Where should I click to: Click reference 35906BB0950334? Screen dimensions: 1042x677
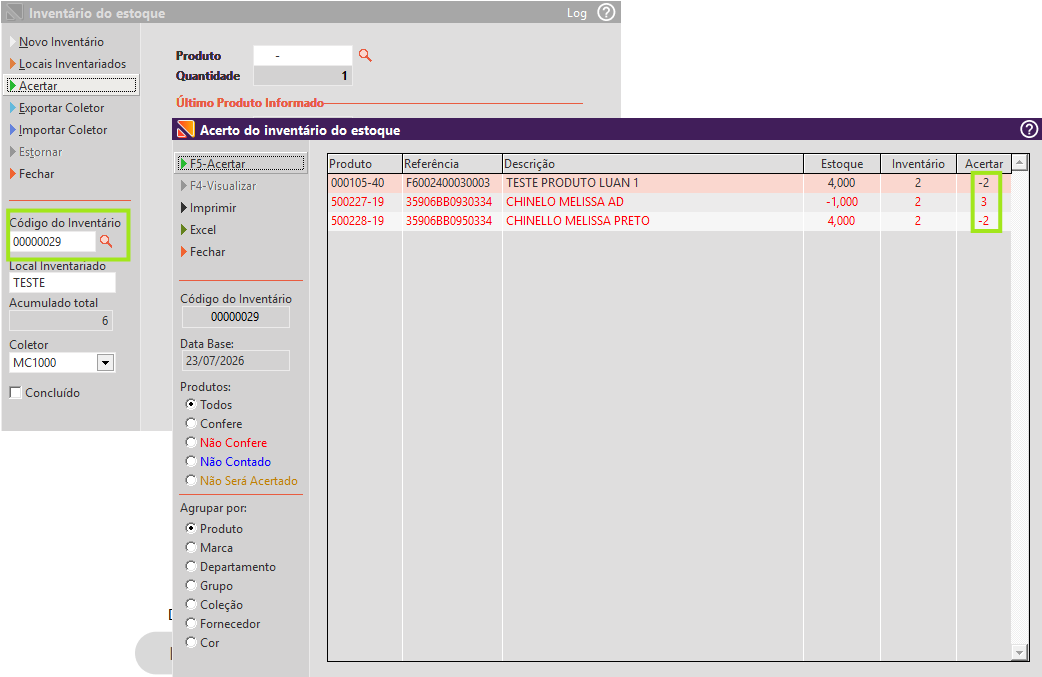click(x=449, y=221)
